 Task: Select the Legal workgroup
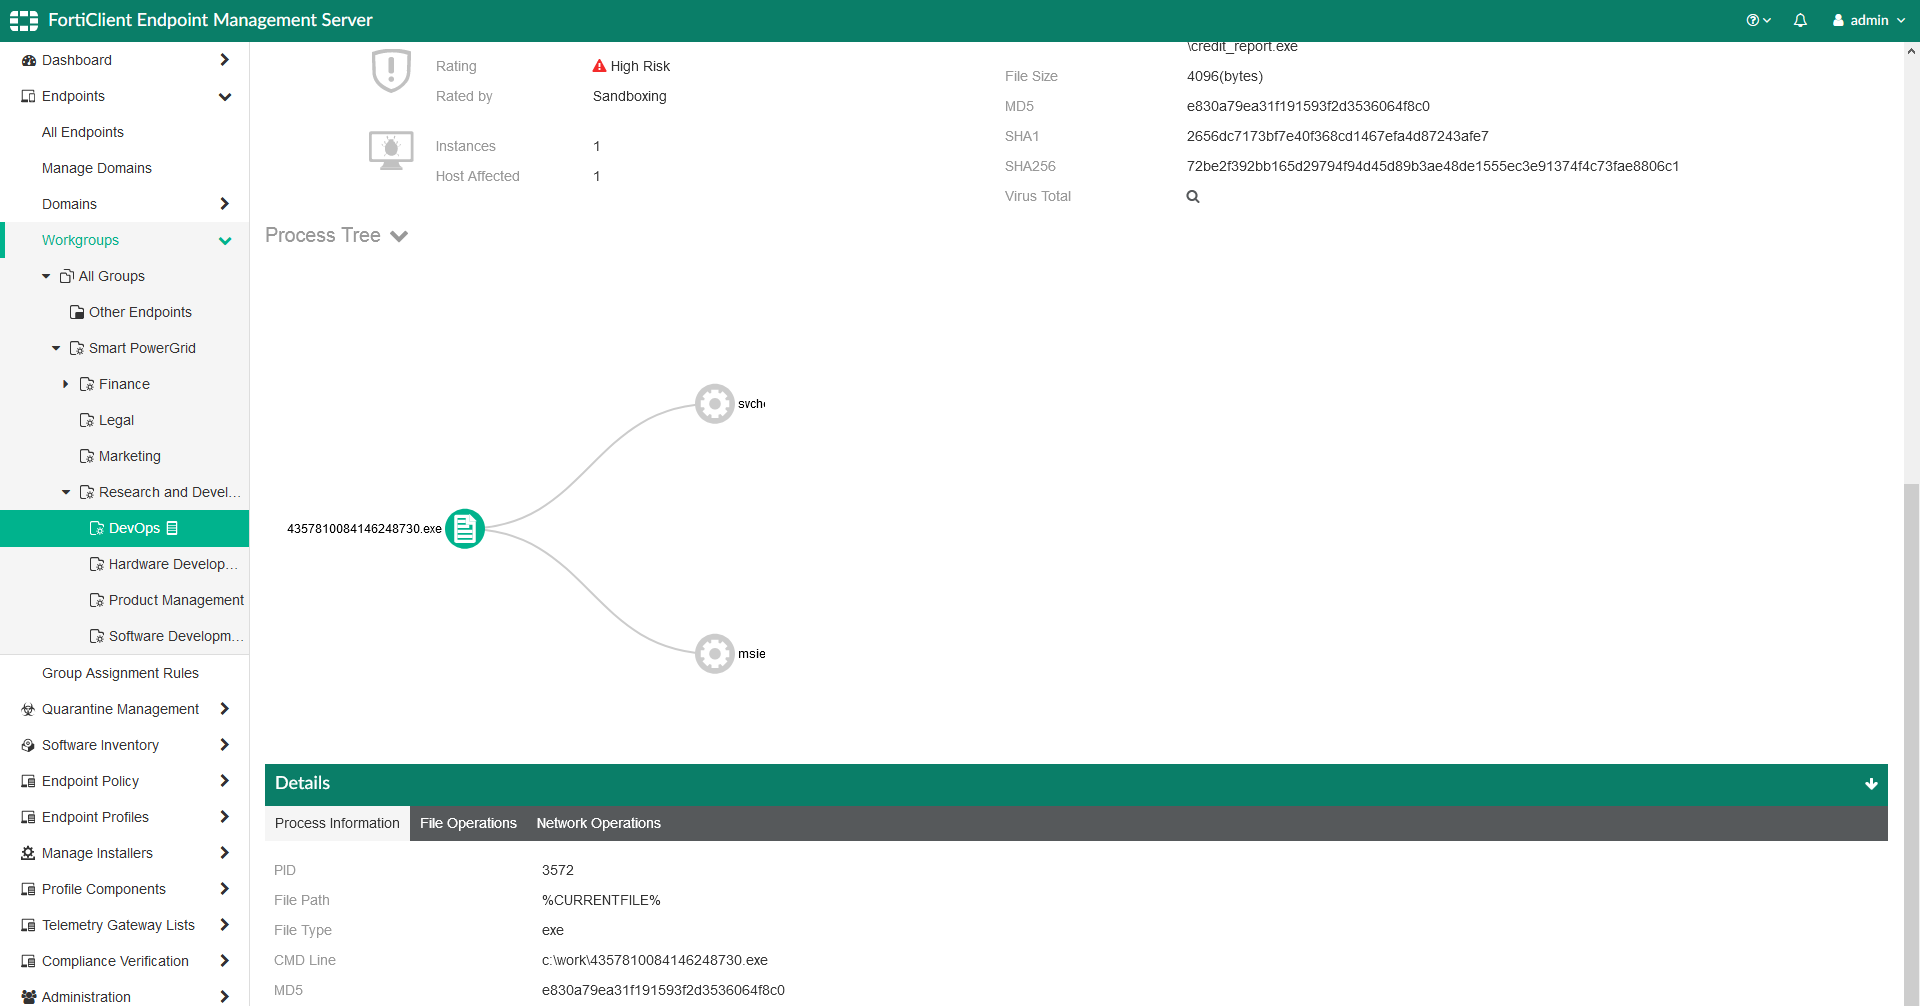coord(116,420)
